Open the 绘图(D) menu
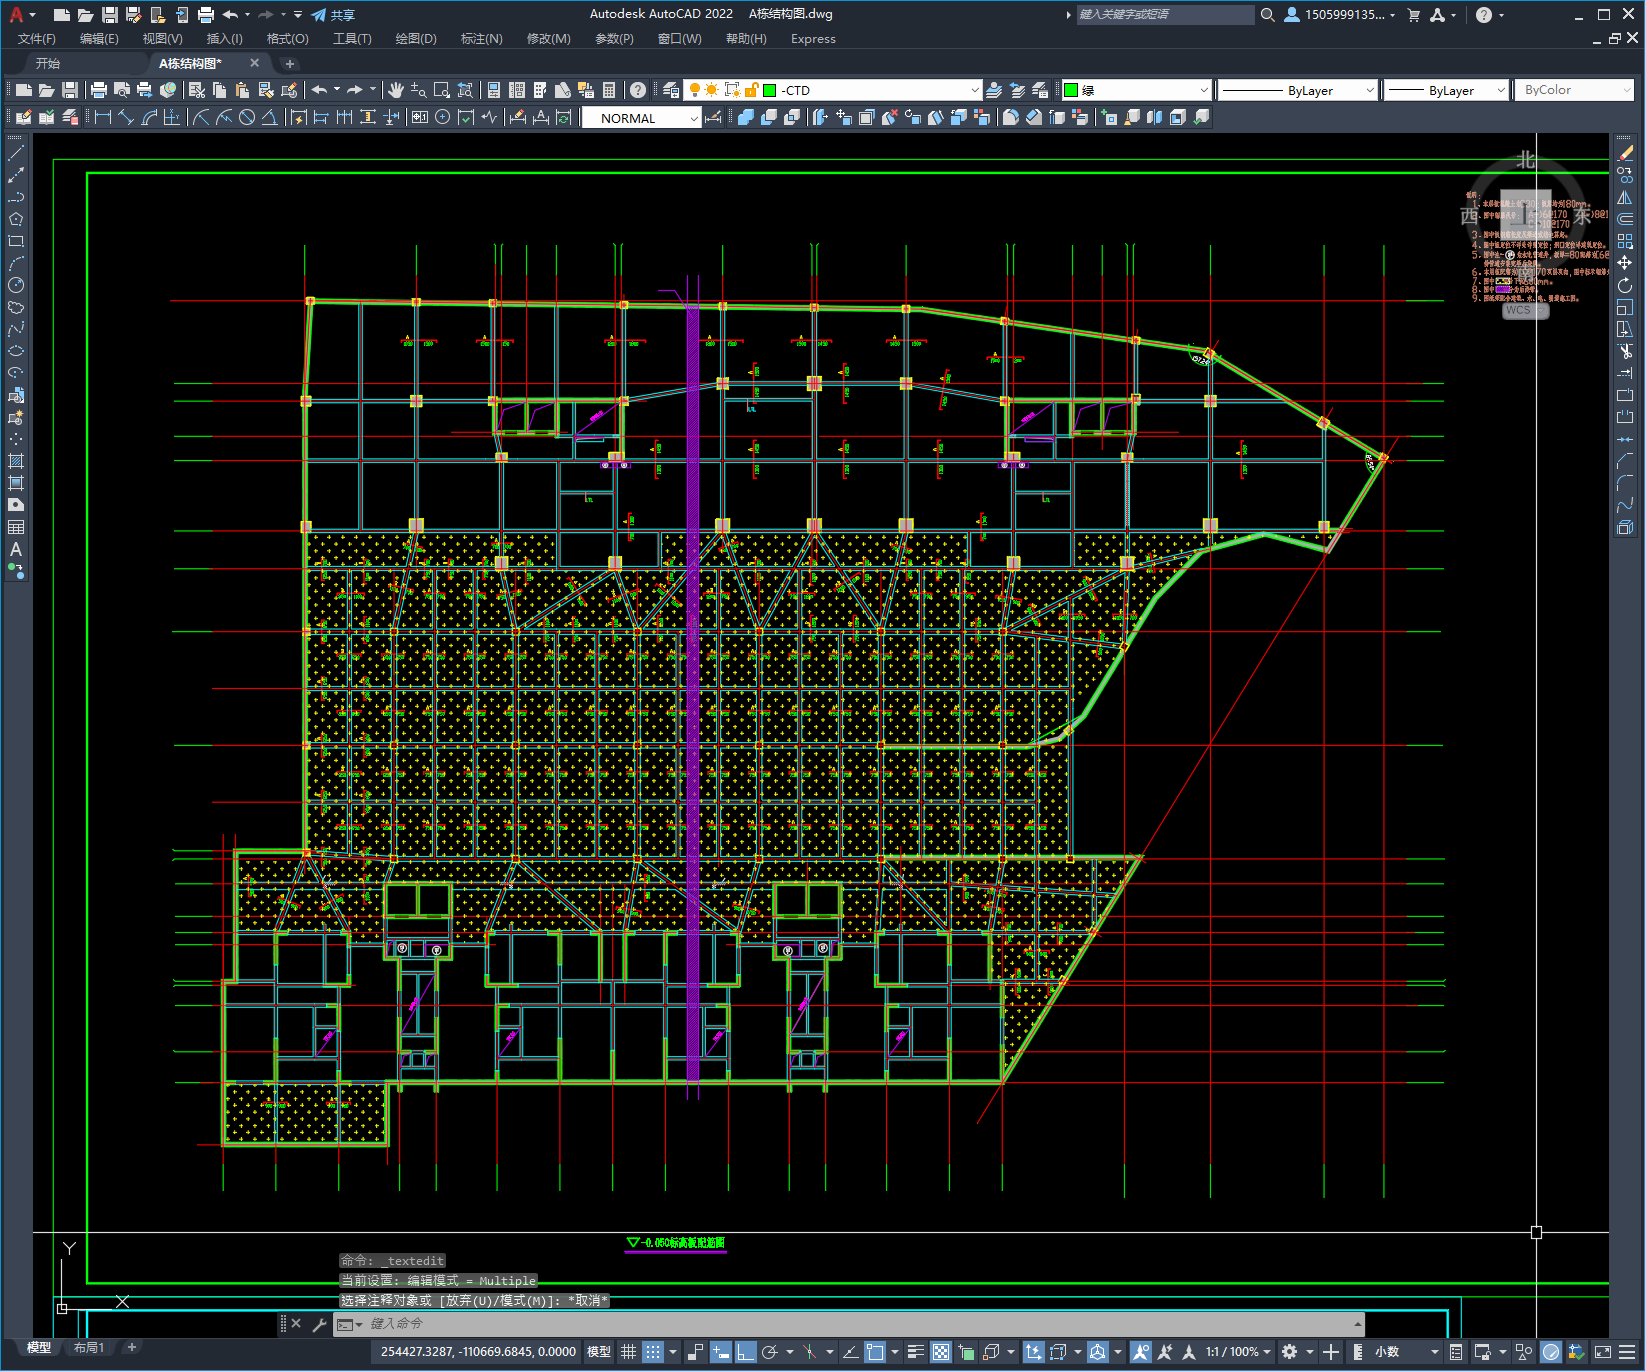 (416, 39)
